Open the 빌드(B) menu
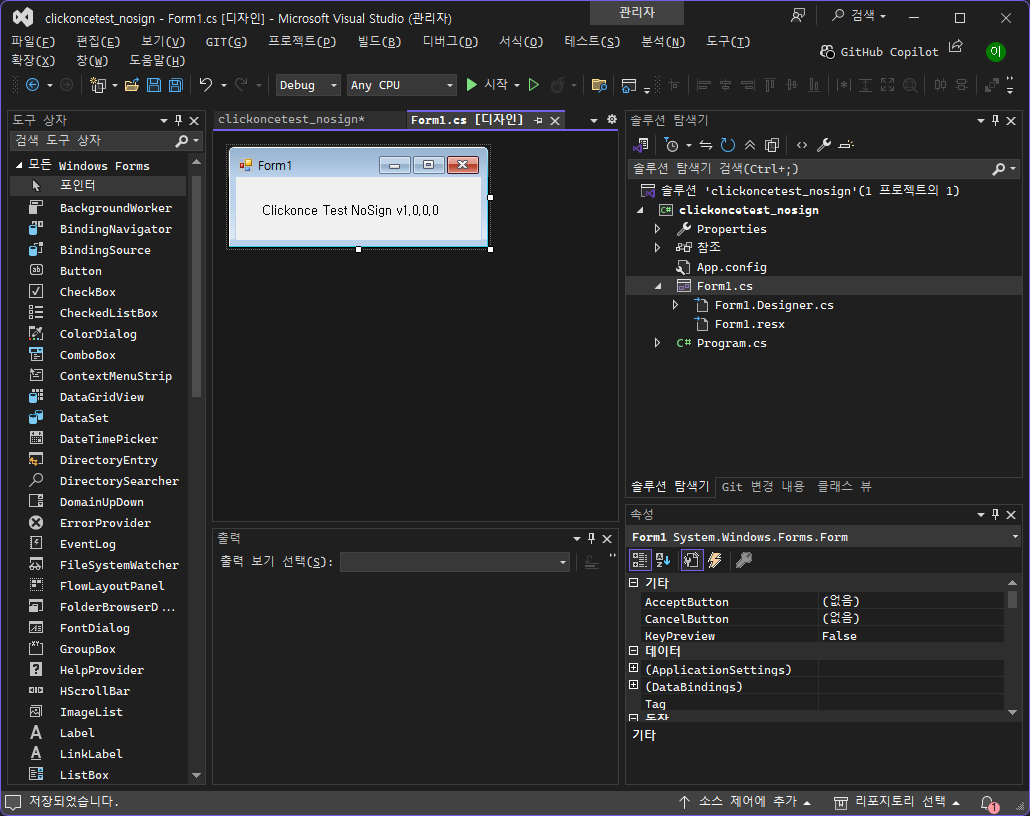 click(x=379, y=42)
